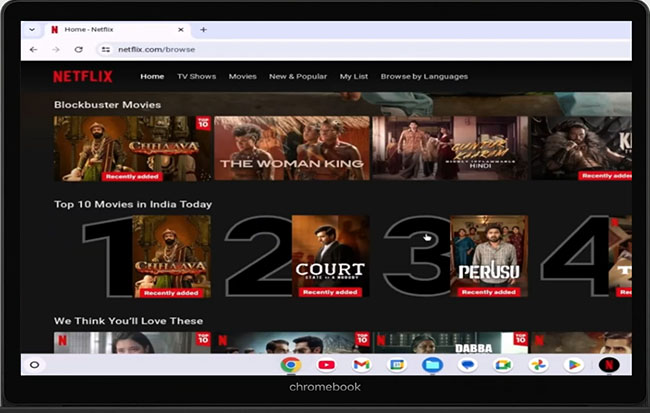650x413 pixels.
Task: Open We Think You'll Love These heading
Action: point(129,321)
